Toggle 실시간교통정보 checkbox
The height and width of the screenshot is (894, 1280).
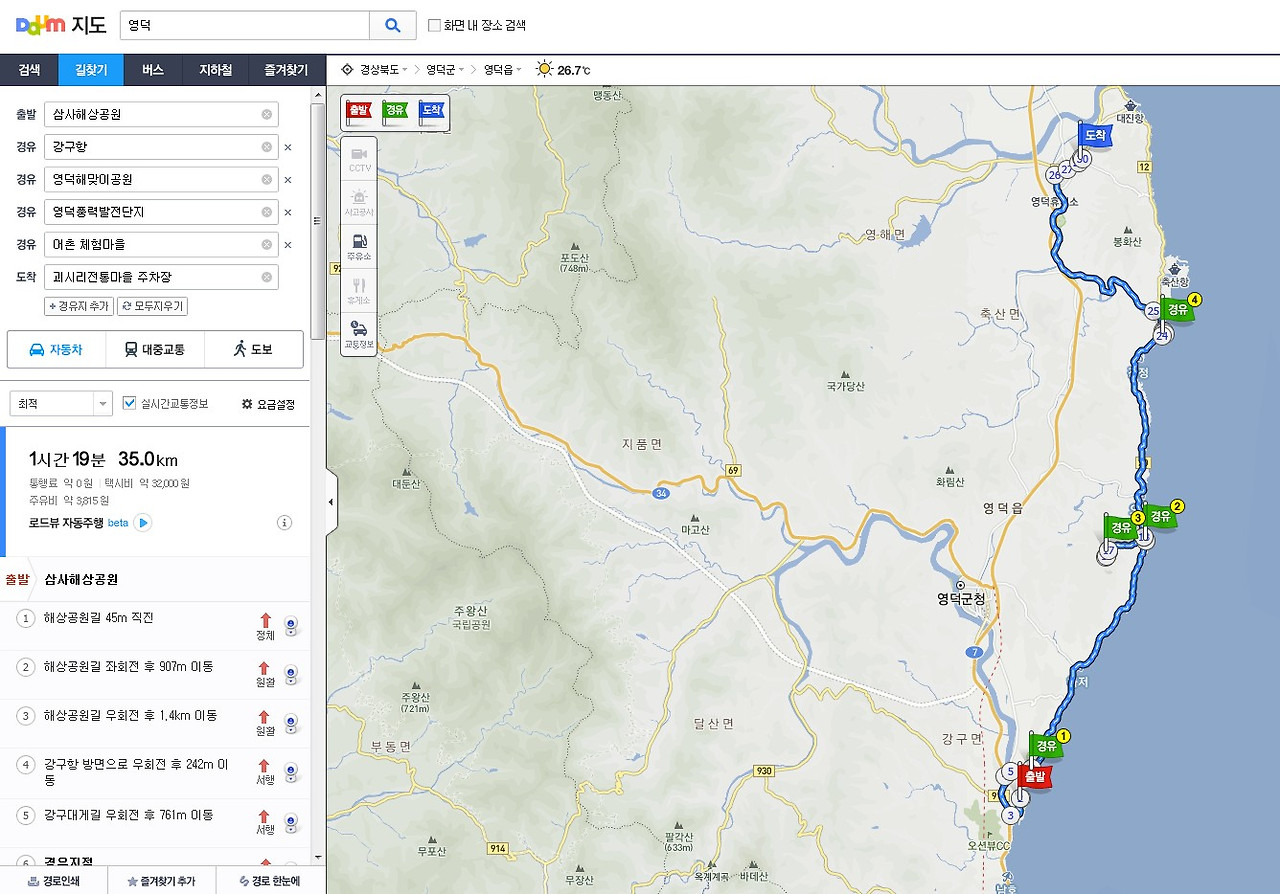click(x=129, y=403)
